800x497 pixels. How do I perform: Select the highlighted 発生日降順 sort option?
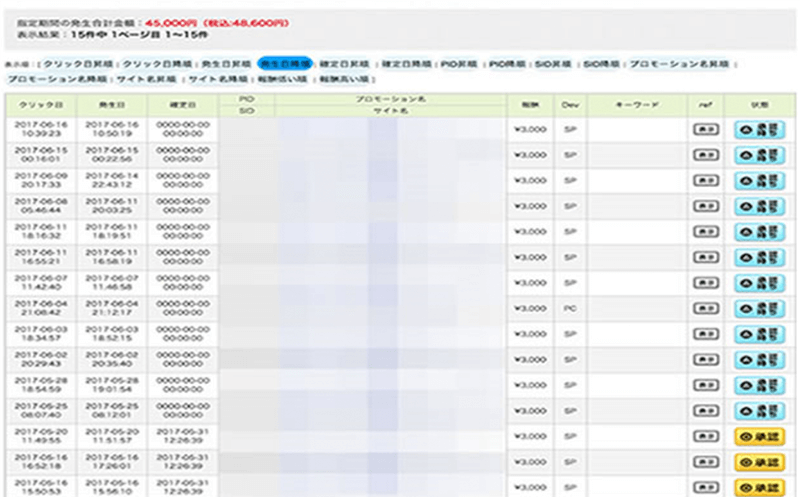[x=285, y=63]
